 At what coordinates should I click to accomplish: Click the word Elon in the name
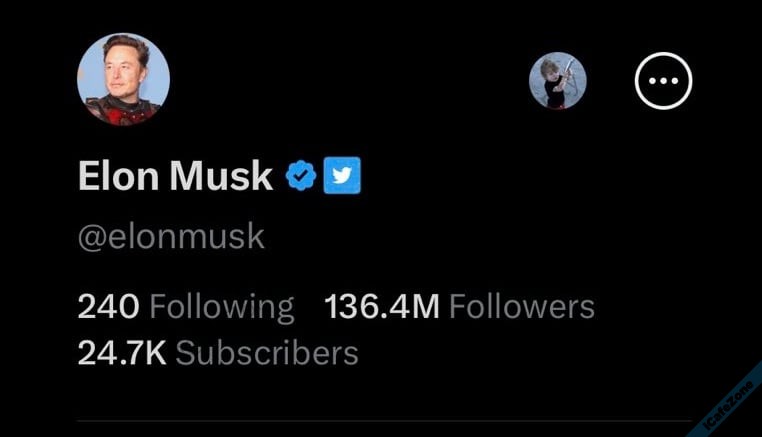coord(118,177)
